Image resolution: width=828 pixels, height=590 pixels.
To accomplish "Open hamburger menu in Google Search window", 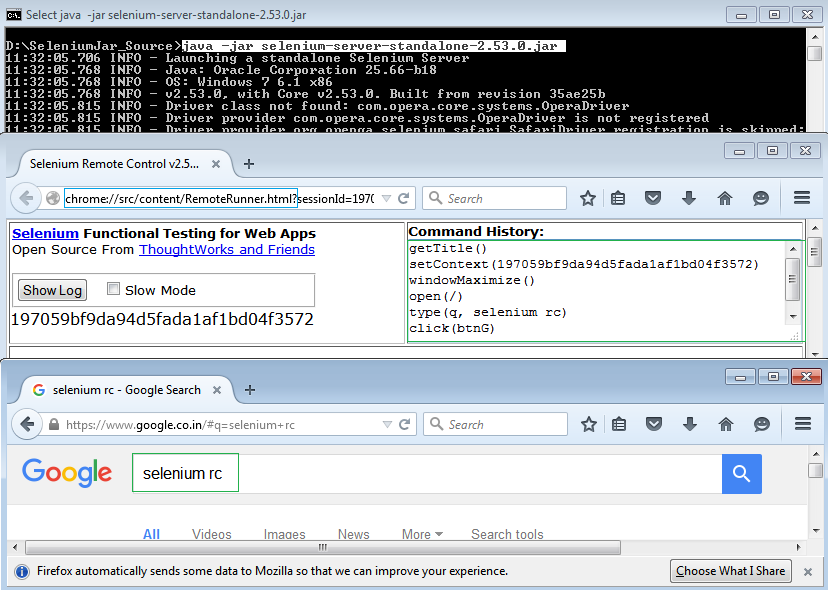I will (x=803, y=424).
